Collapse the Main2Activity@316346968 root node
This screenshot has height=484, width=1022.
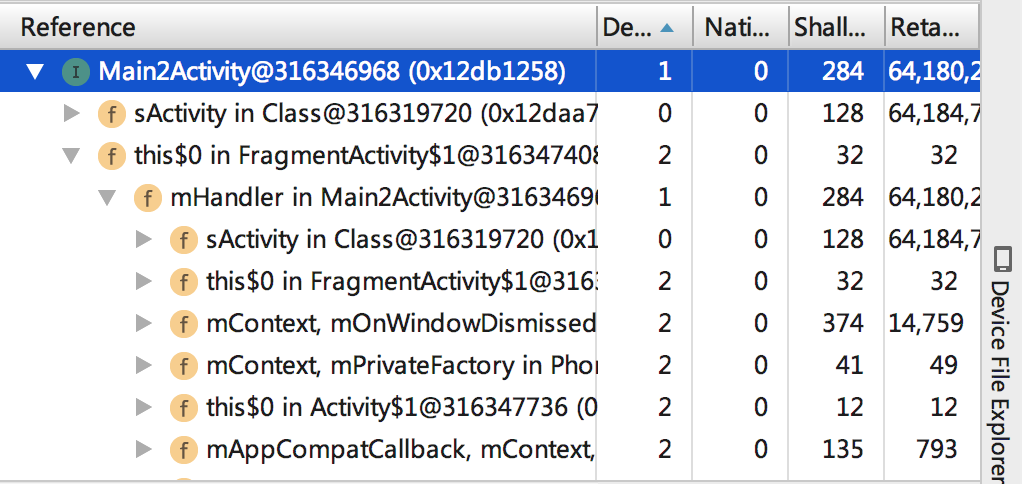(x=35, y=72)
